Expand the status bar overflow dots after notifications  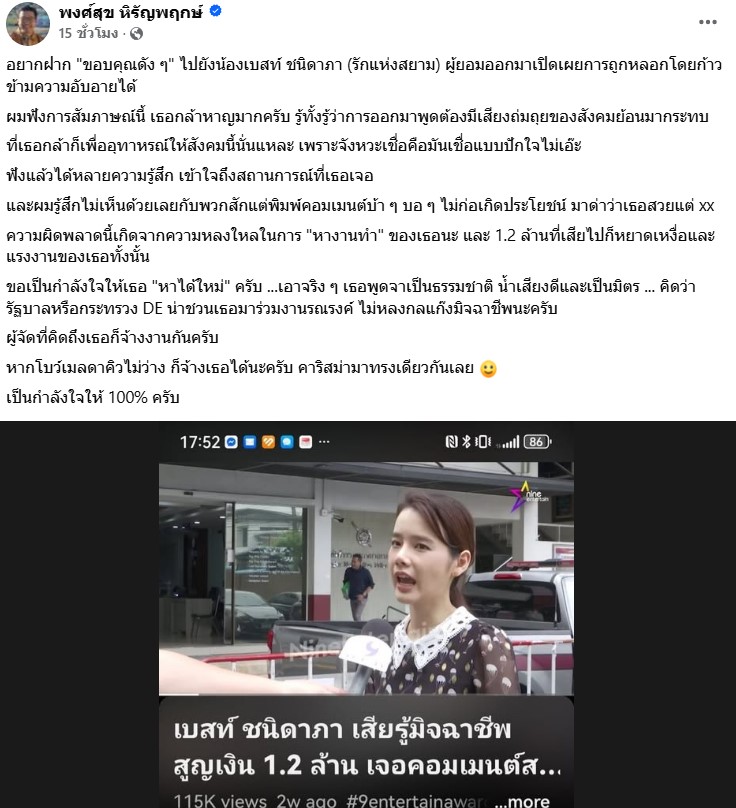coord(324,442)
